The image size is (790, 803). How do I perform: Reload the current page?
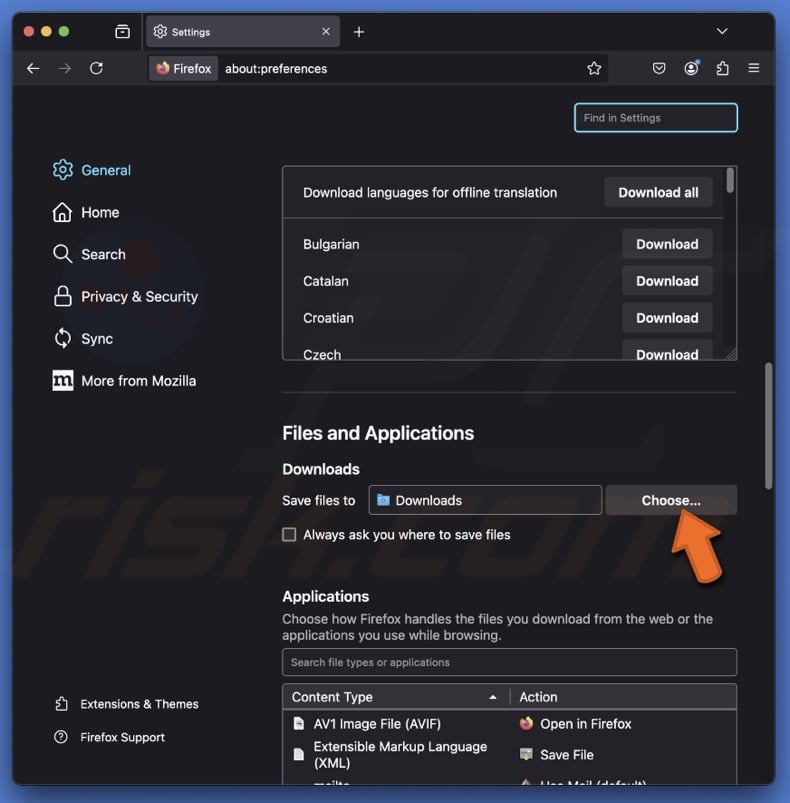point(96,68)
